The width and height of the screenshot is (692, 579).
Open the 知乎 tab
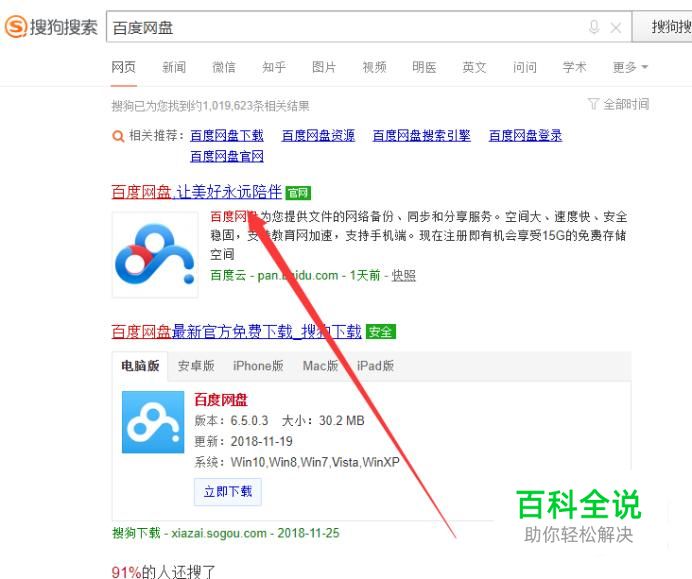point(274,68)
